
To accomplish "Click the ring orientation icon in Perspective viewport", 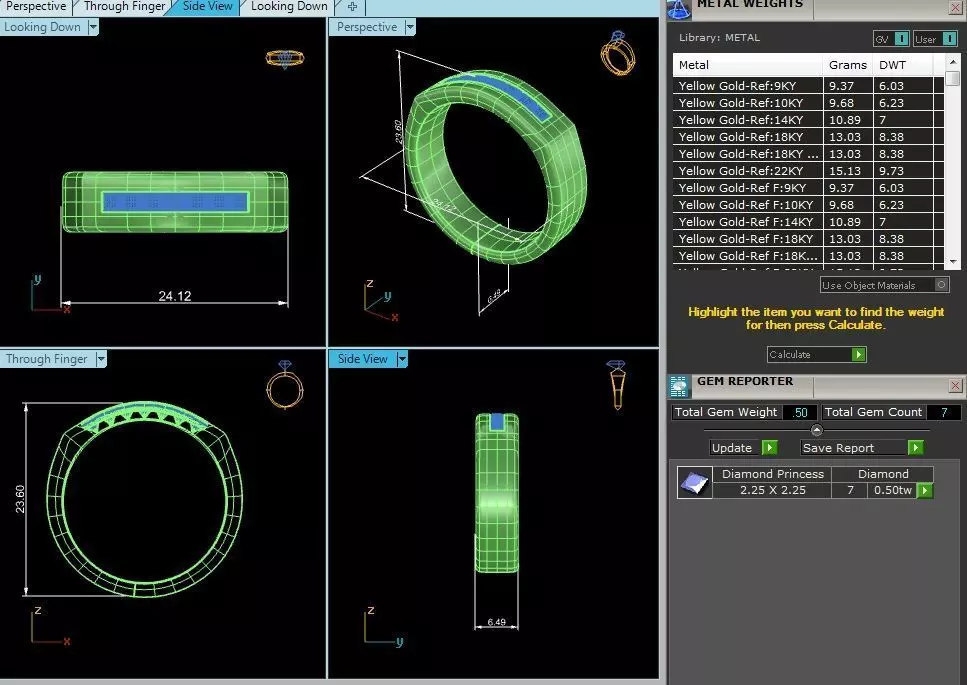I will click(x=617, y=52).
